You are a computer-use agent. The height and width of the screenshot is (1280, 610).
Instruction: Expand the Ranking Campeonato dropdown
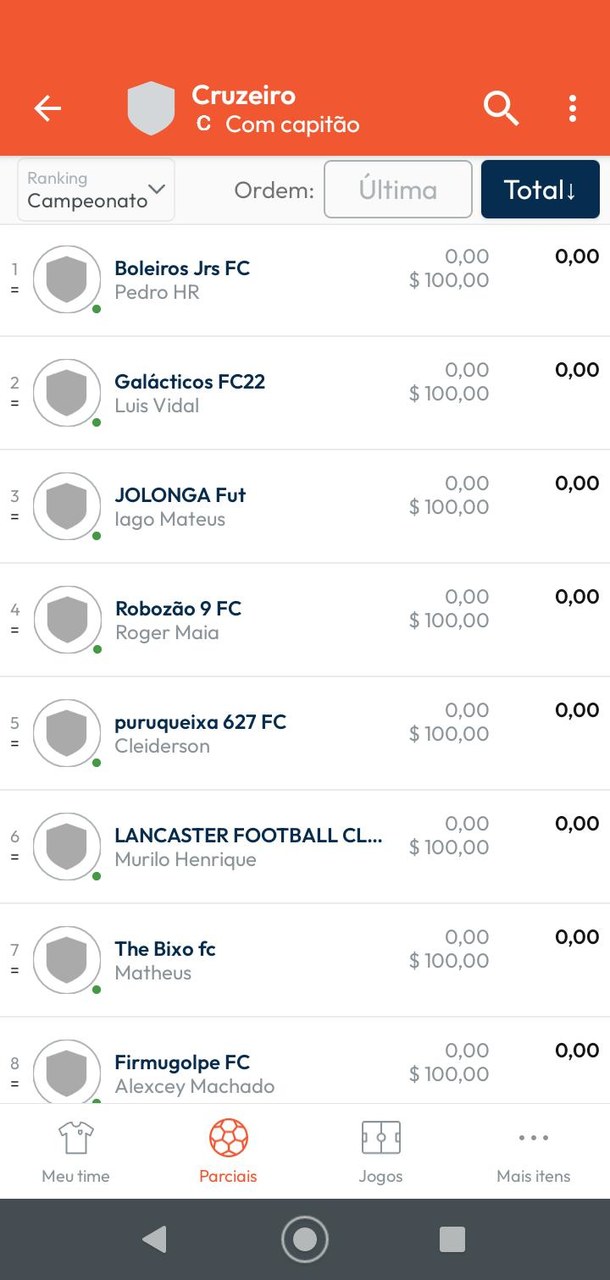96,190
